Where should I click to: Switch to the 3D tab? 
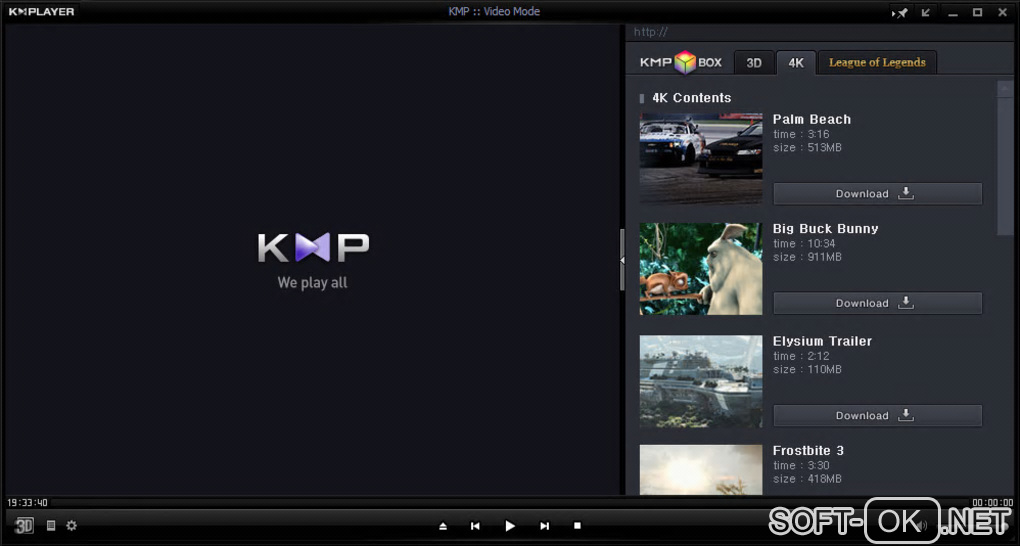coord(754,62)
